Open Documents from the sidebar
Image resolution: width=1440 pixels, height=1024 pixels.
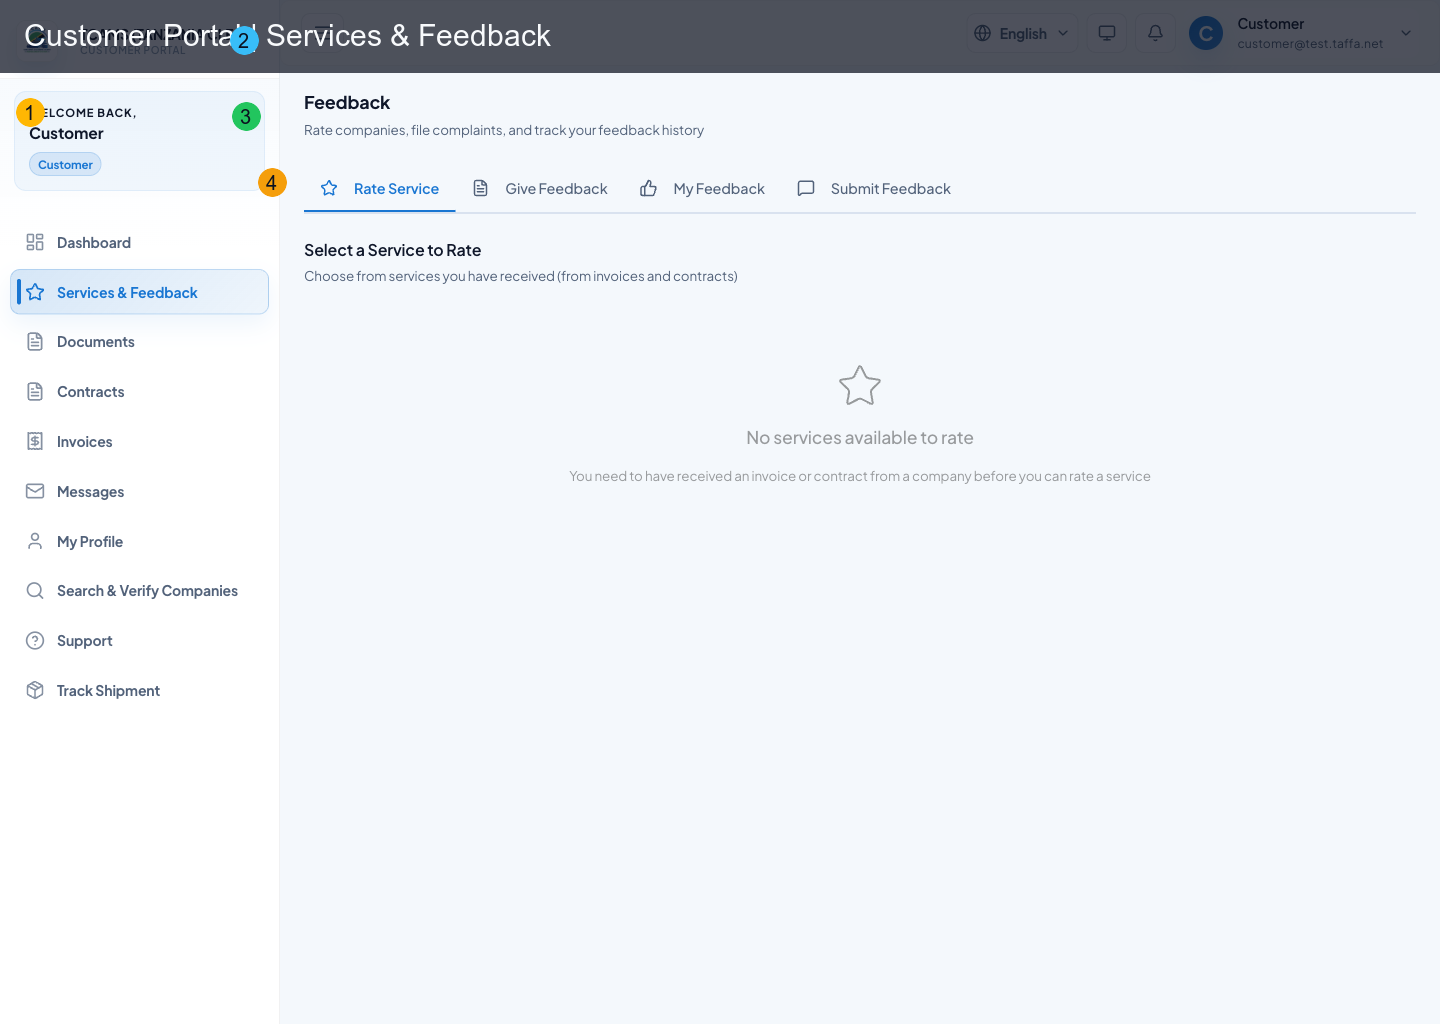139,342
